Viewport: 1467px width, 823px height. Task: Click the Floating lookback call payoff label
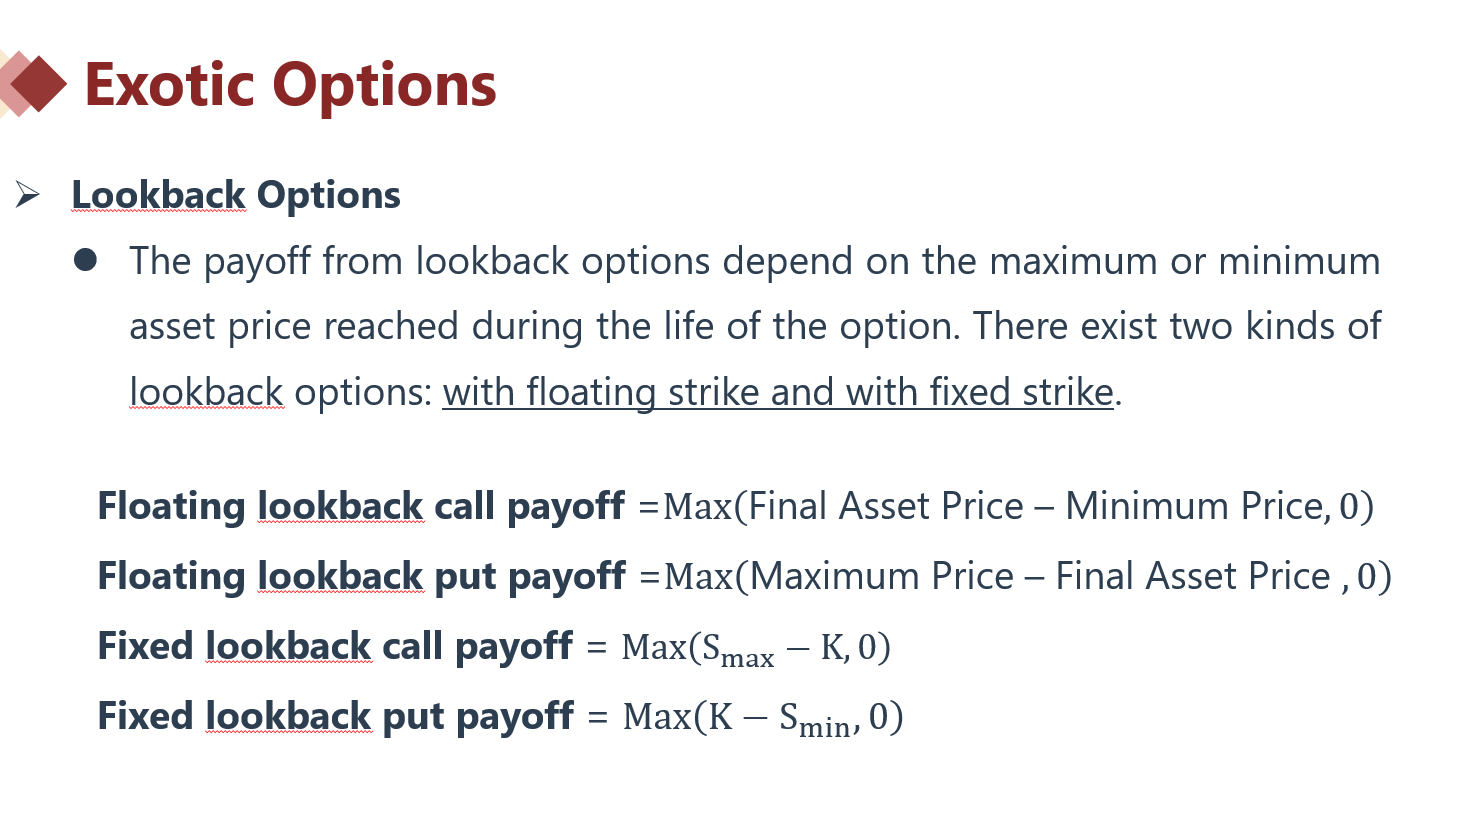361,506
